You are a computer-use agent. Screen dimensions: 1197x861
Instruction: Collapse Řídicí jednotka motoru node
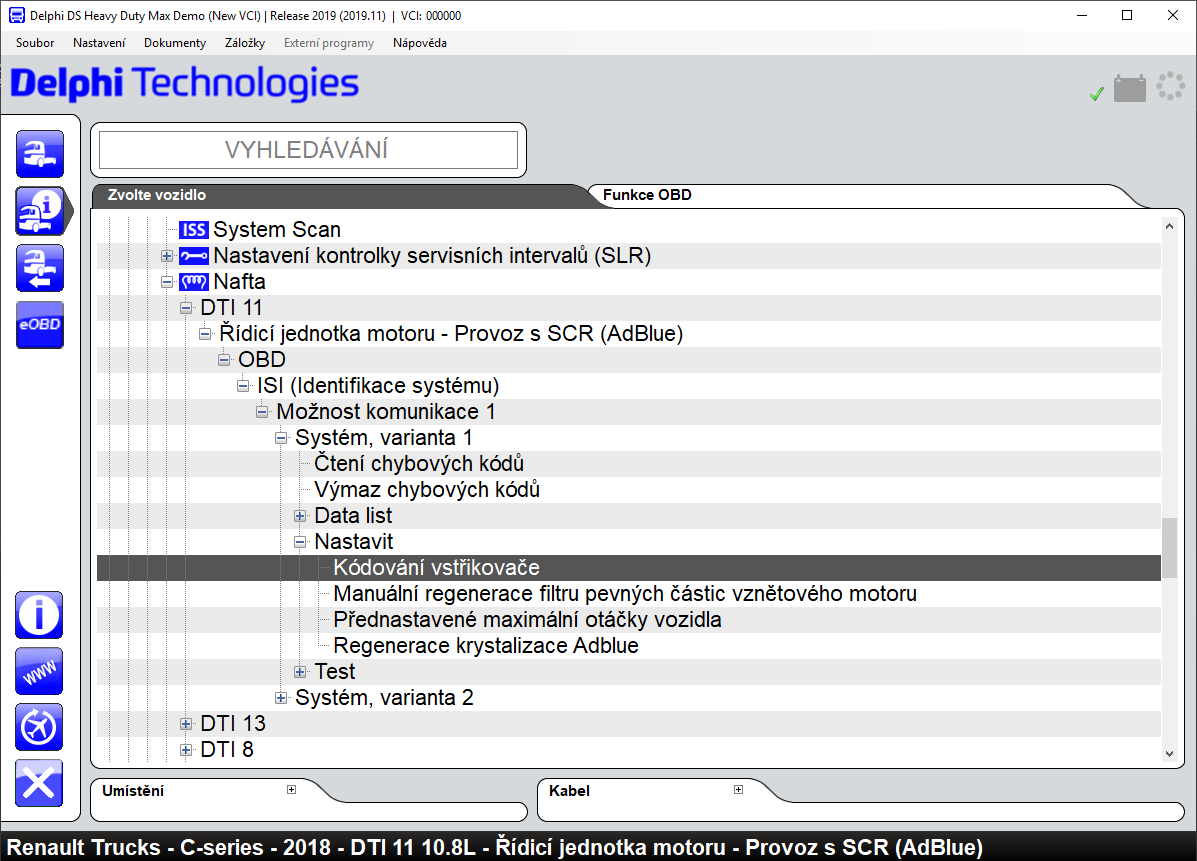(x=205, y=334)
